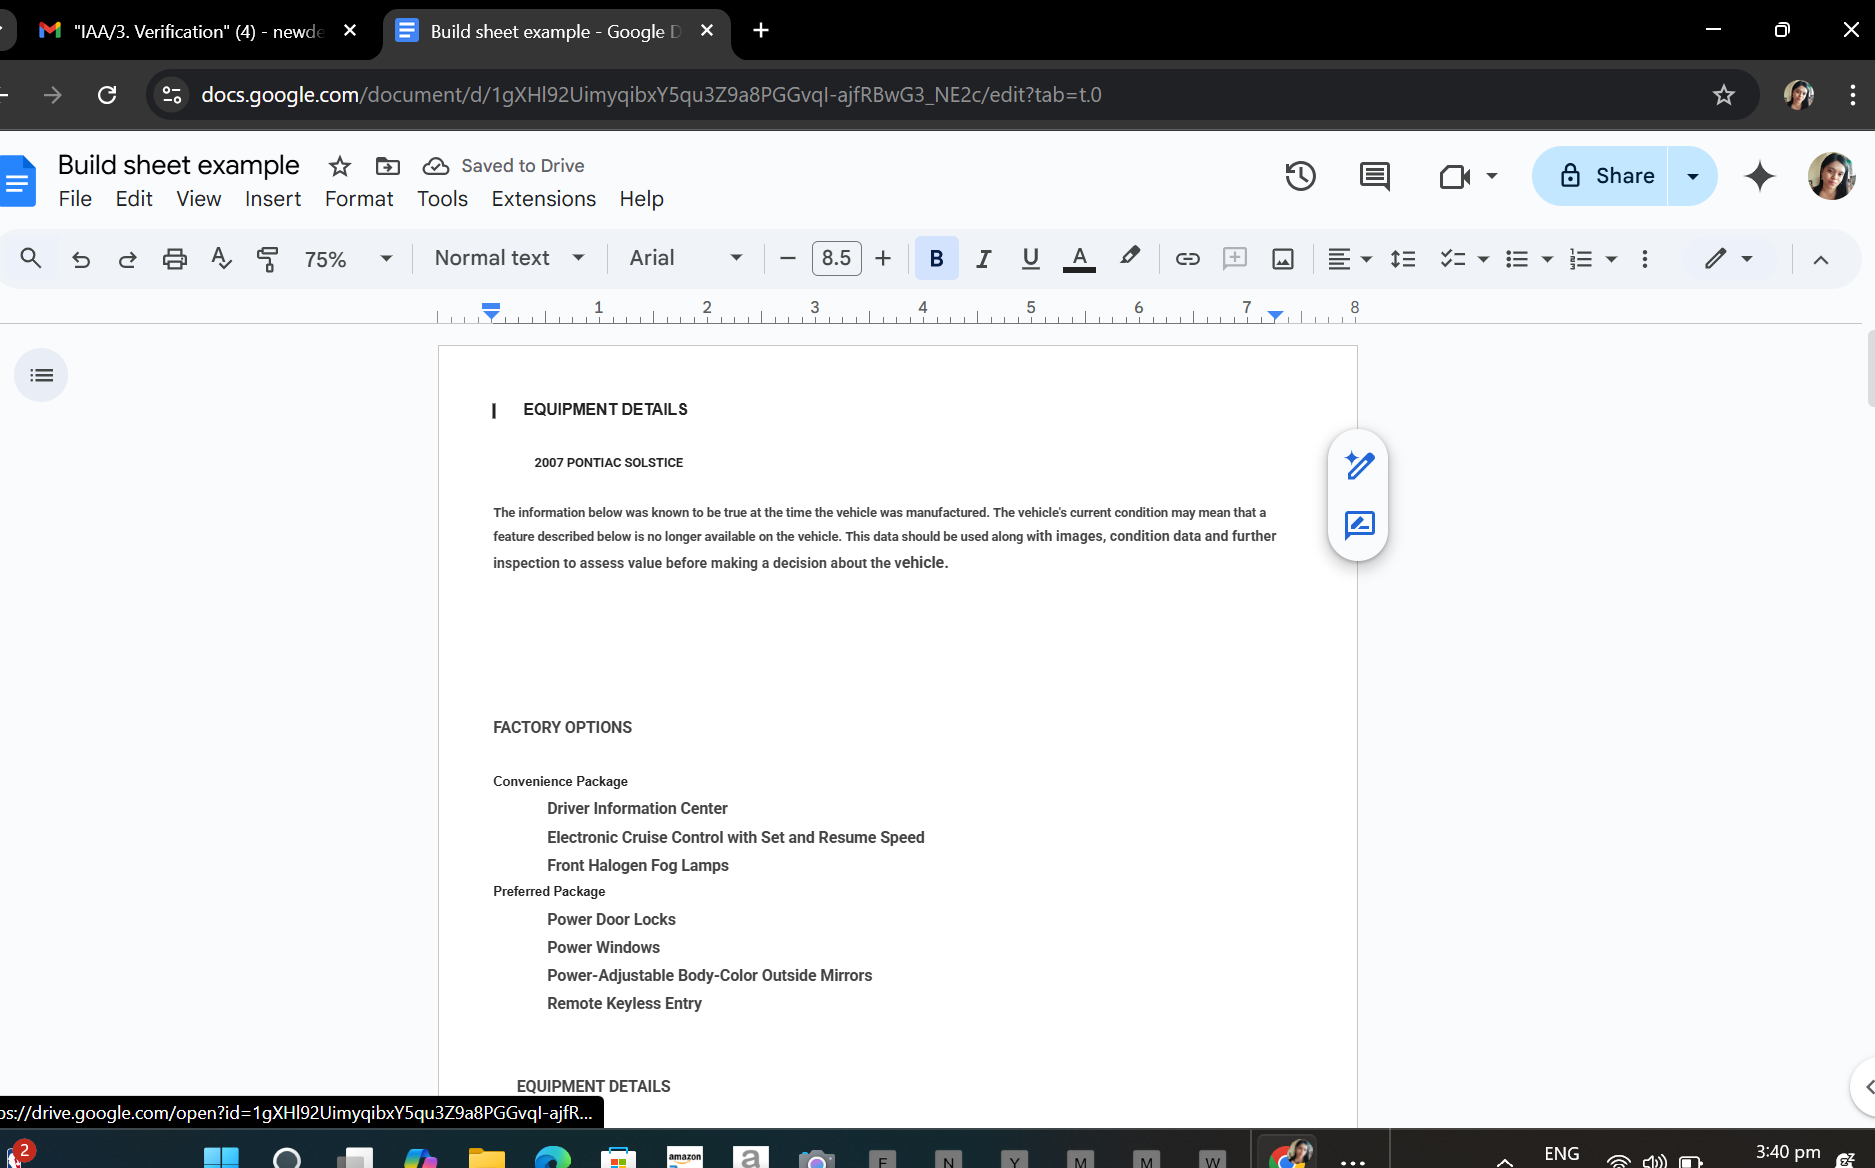Viewport: 1875px width, 1168px height.
Task: Click the floating add comment icon
Action: click(1360, 525)
